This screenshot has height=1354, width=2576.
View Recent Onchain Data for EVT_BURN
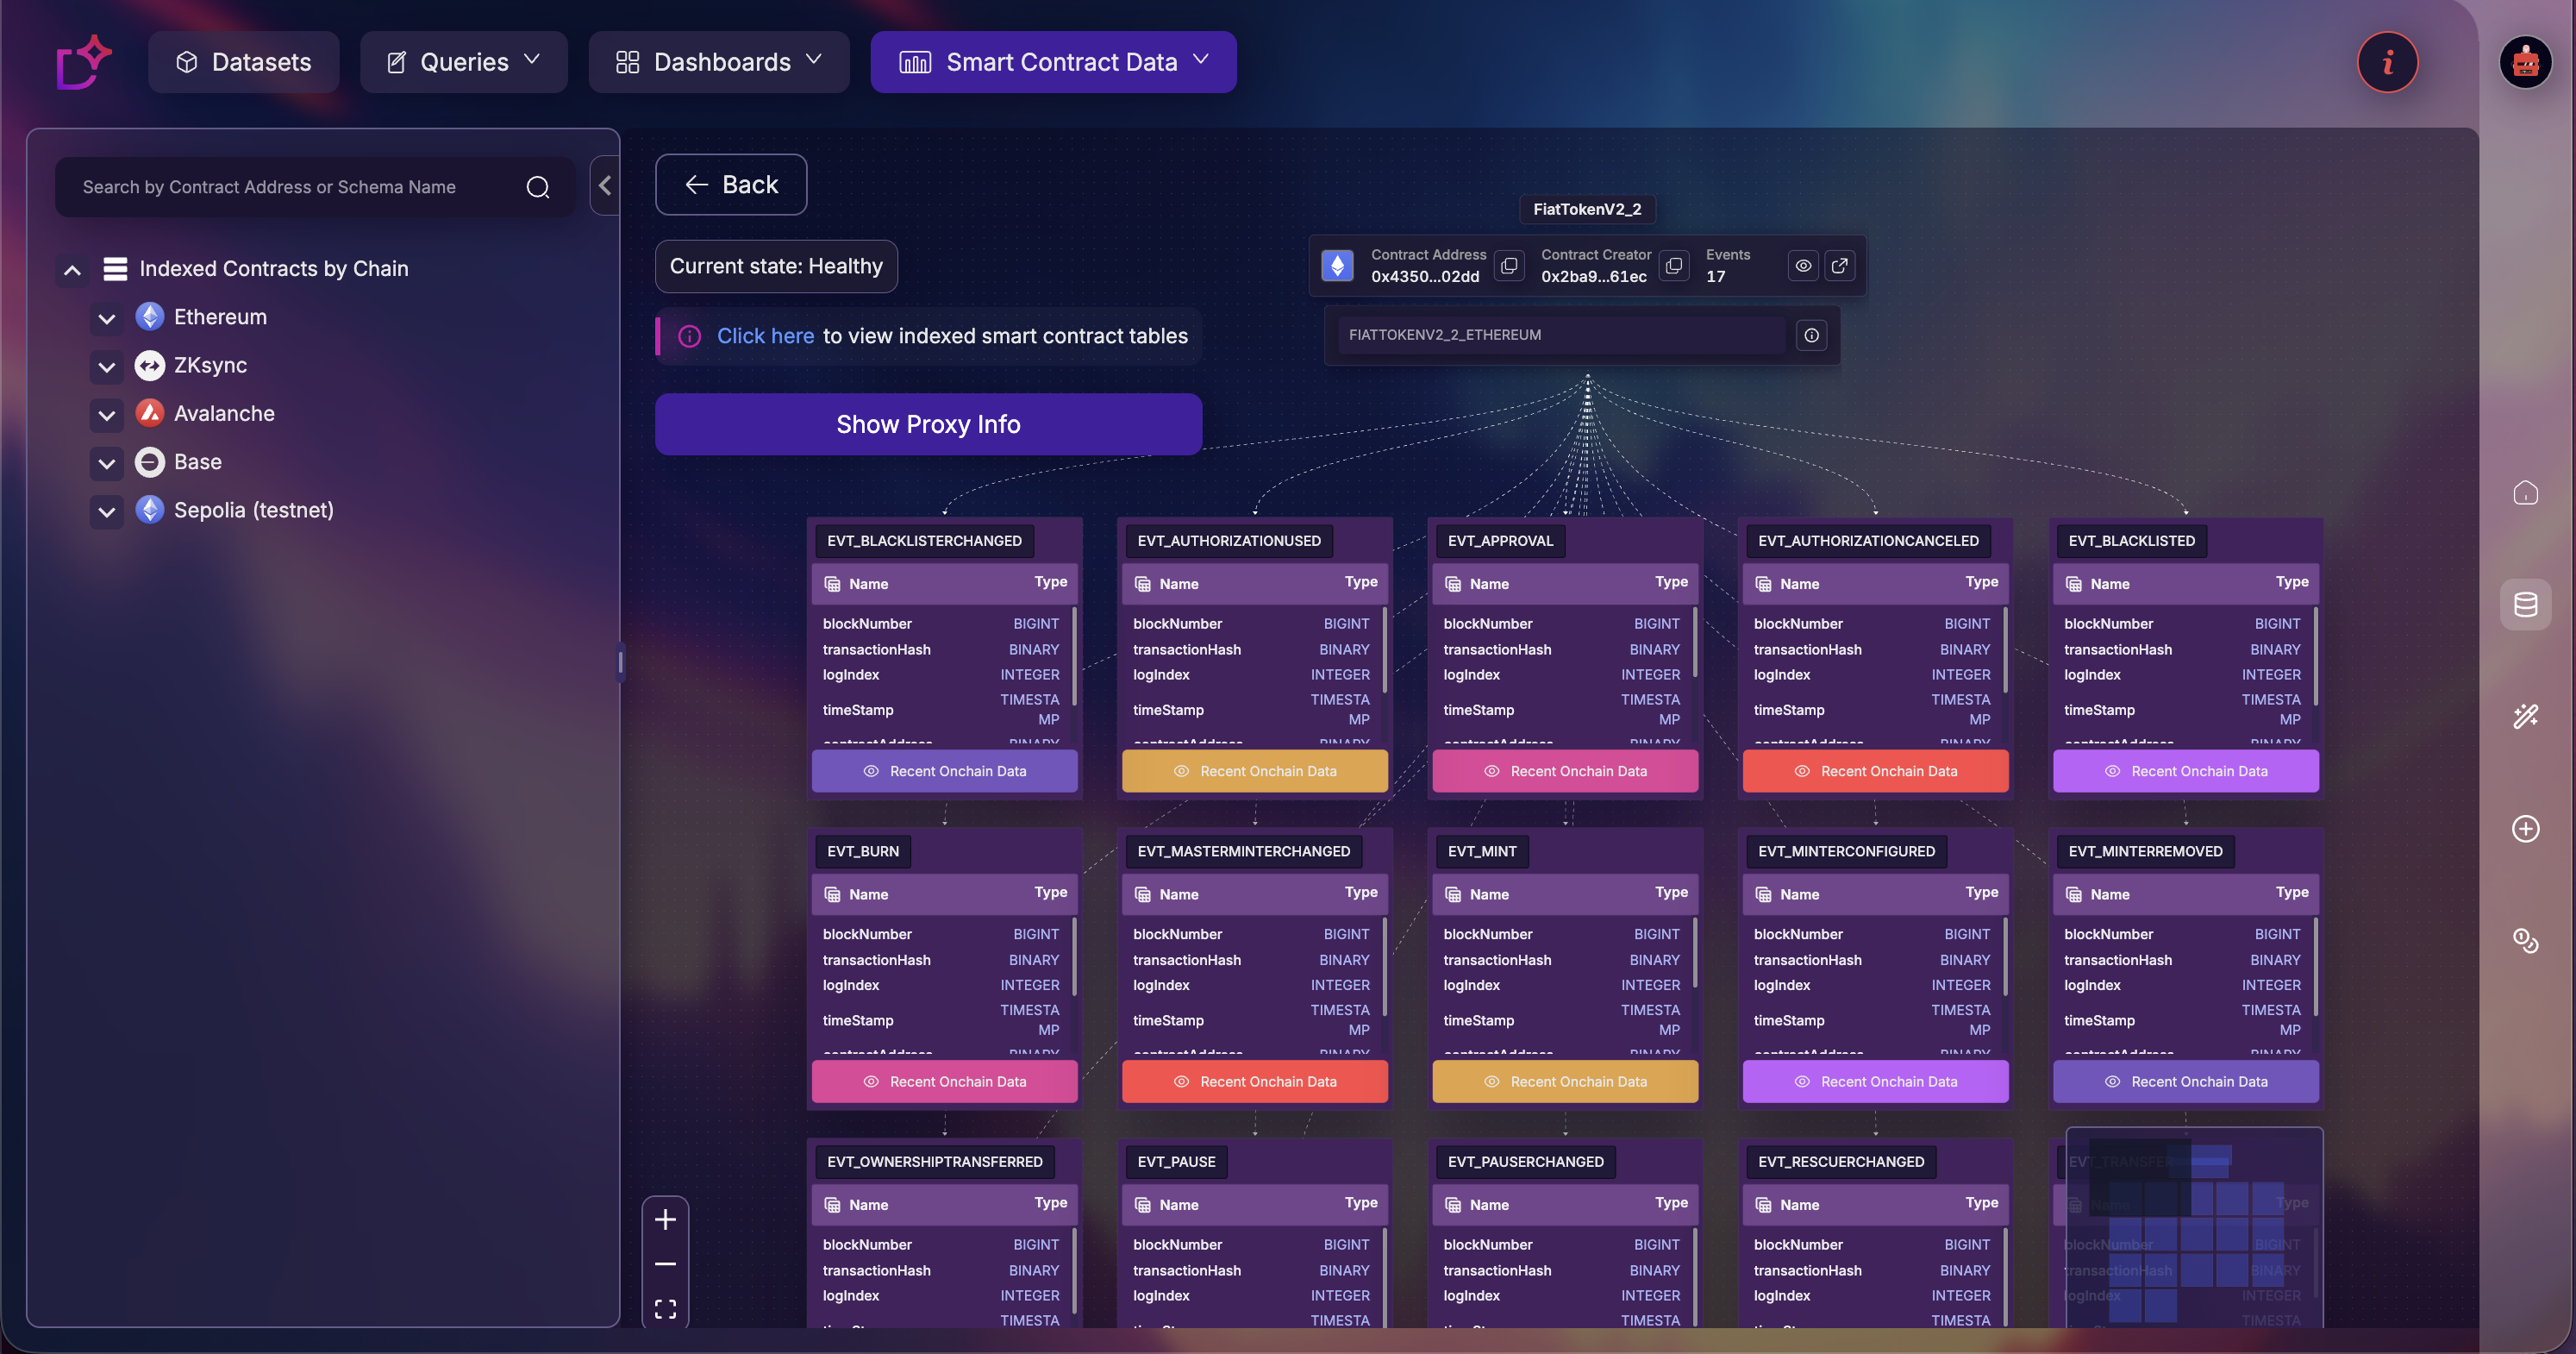(x=944, y=1082)
